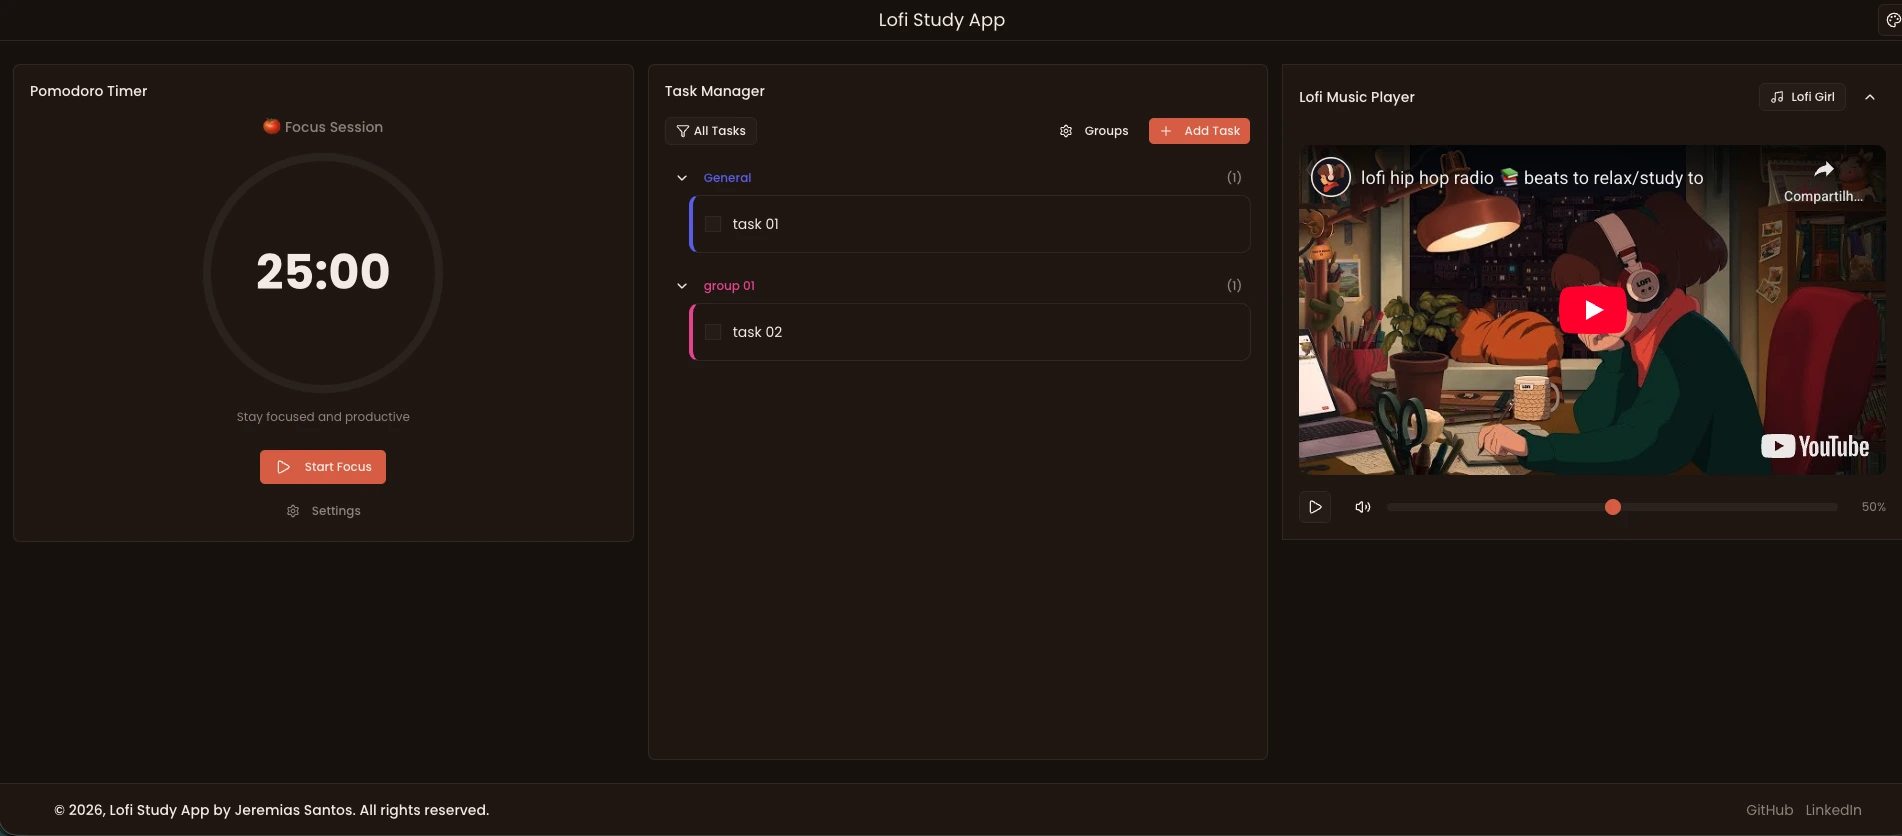Click the YouTube logo on video
Viewport: 1902px width, 836px height.
pos(1814,446)
